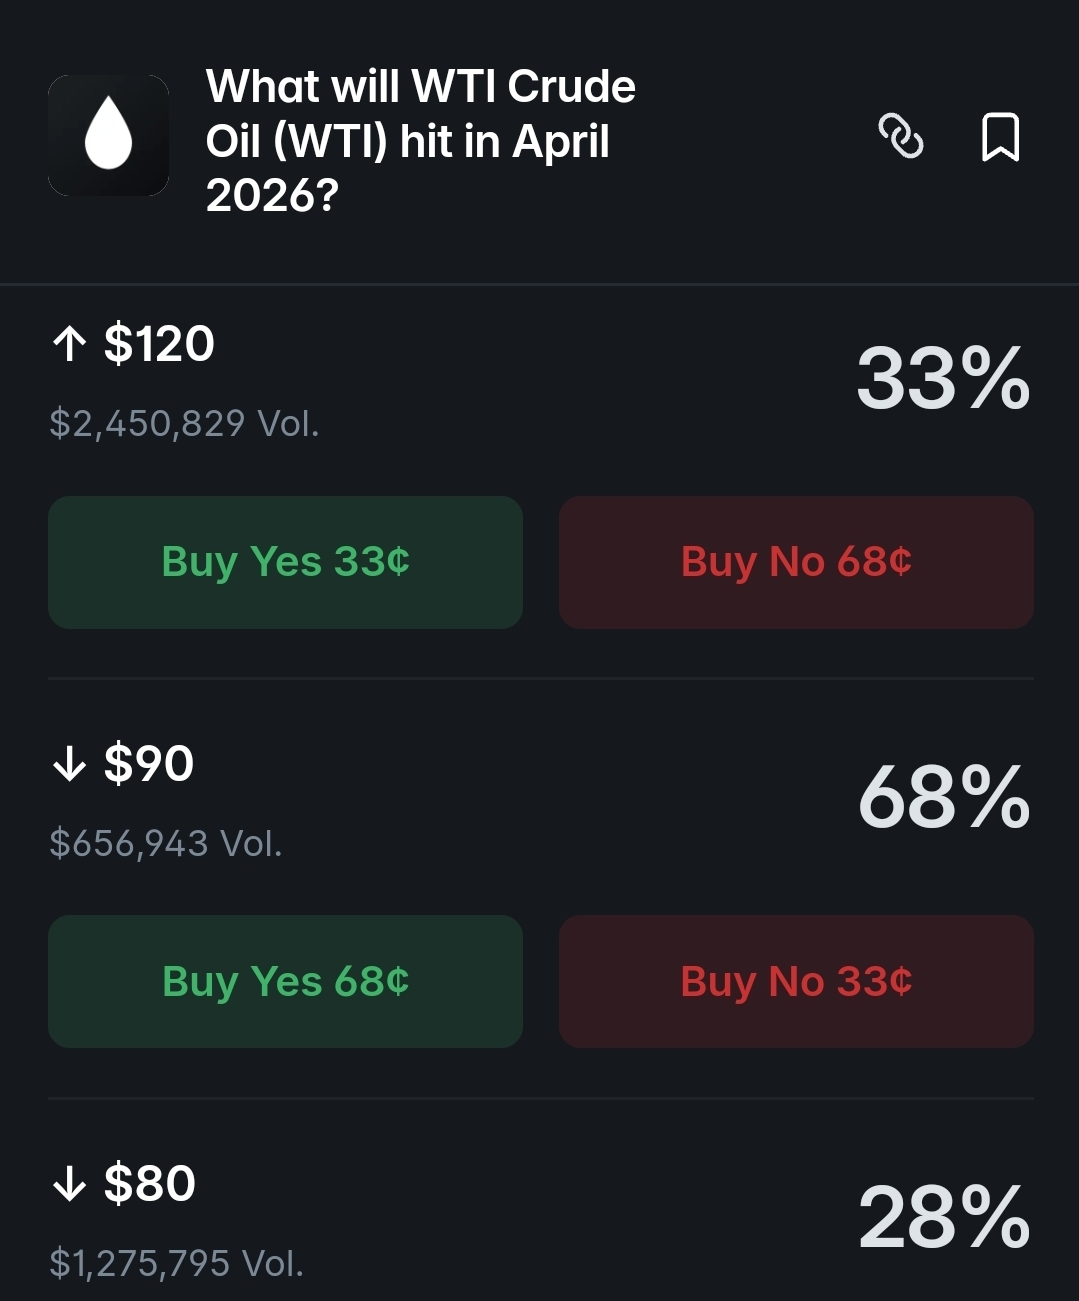Tap the oil drop market icon
The height and width of the screenshot is (1301, 1079).
click(108, 135)
